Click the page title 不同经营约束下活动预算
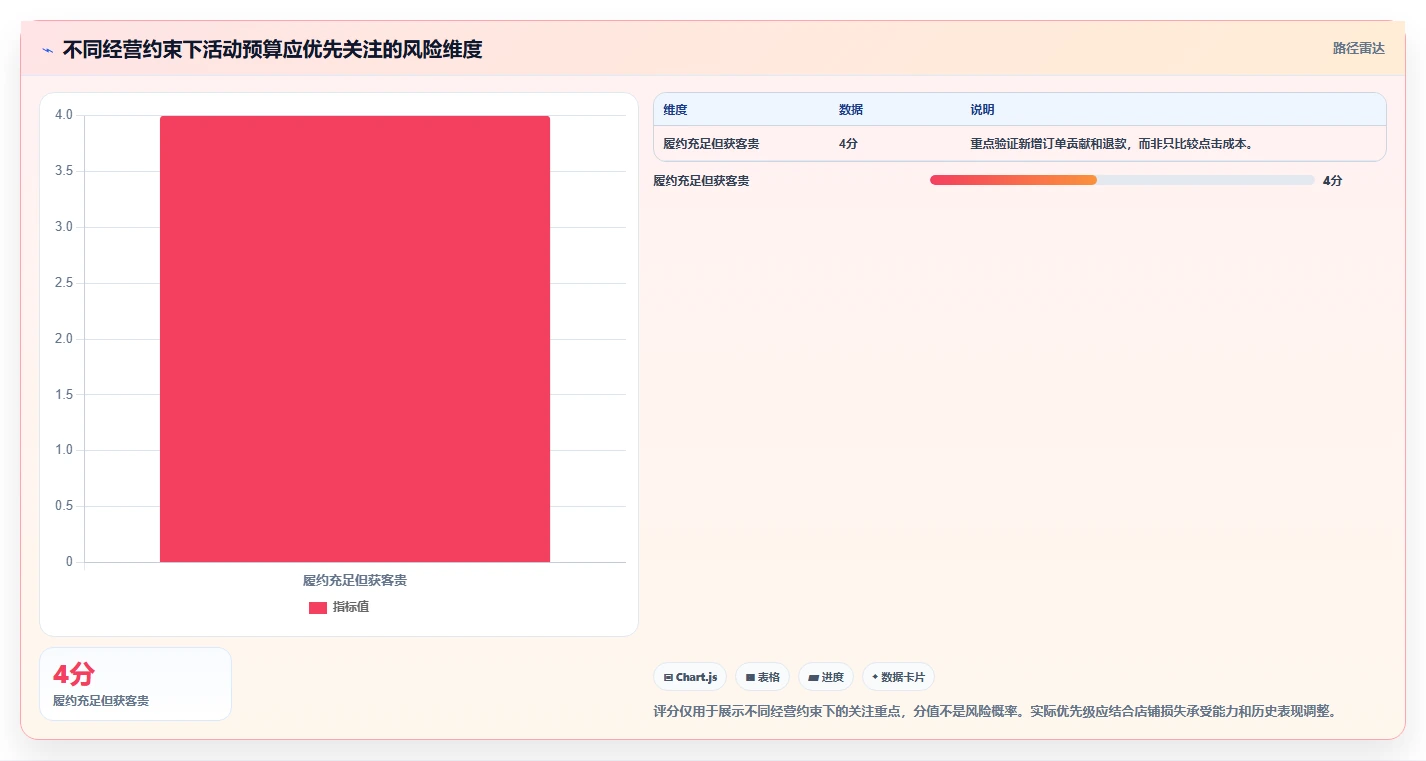Viewport: 1426px width, 761px height. click(x=272, y=49)
